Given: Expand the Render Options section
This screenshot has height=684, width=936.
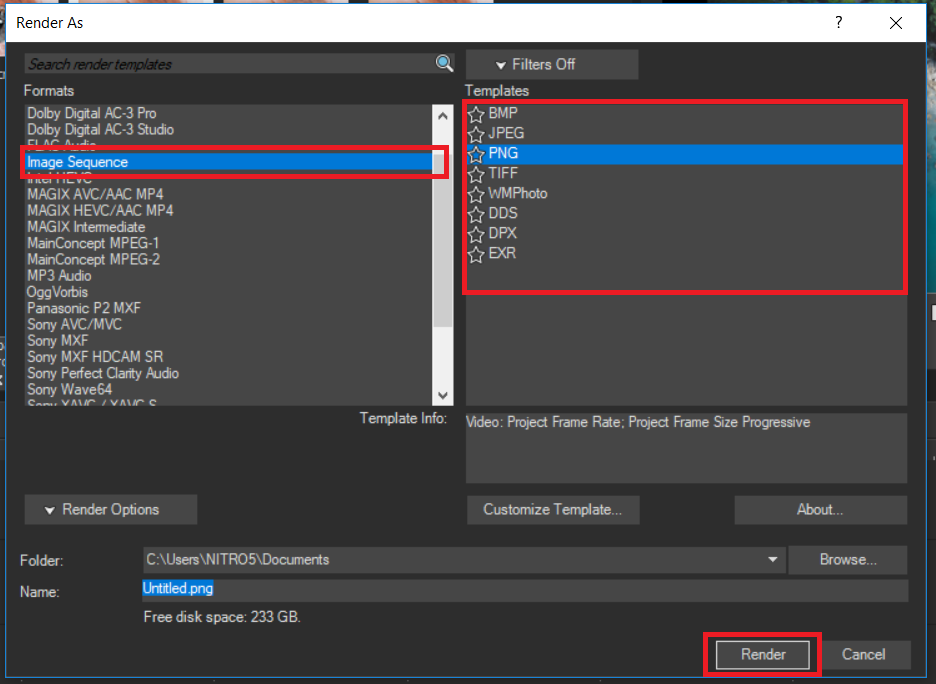Looking at the screenshot, I should [110, 510].
